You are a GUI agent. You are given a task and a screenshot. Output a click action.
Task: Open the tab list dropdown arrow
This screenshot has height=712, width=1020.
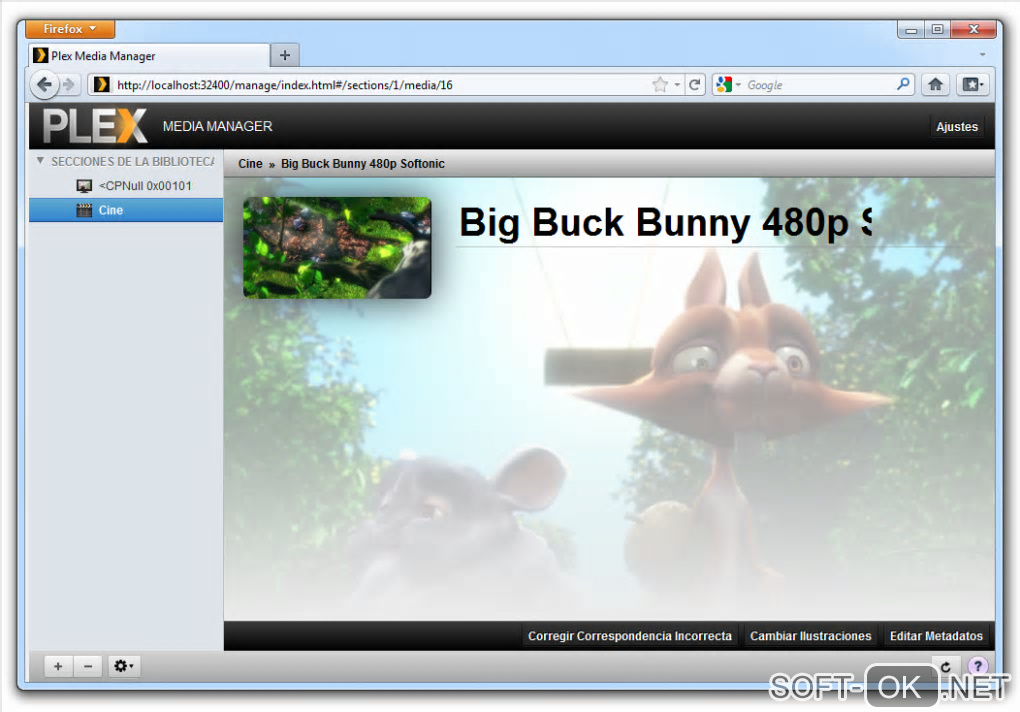coord(982,55)
